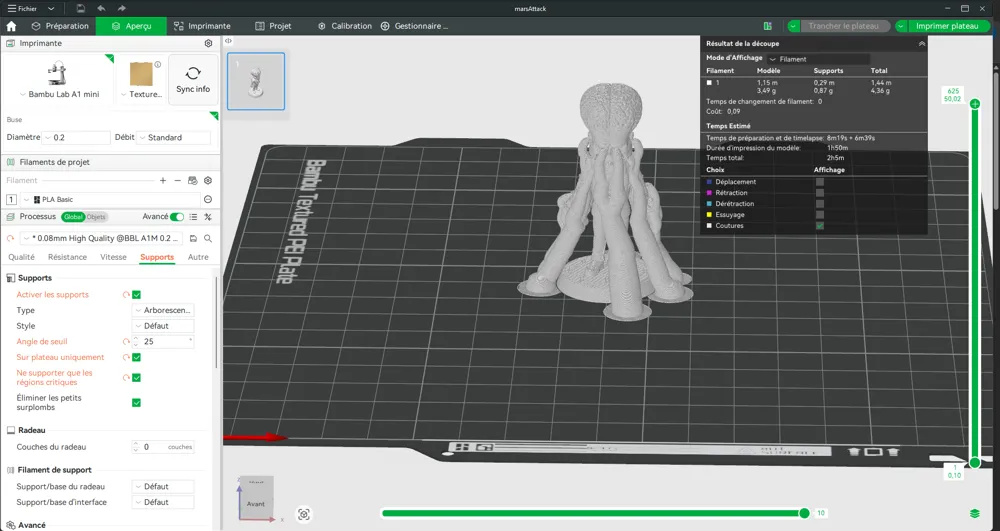Select the plate 1 thumbnail
1000x531 pixels.
point(256,81)
